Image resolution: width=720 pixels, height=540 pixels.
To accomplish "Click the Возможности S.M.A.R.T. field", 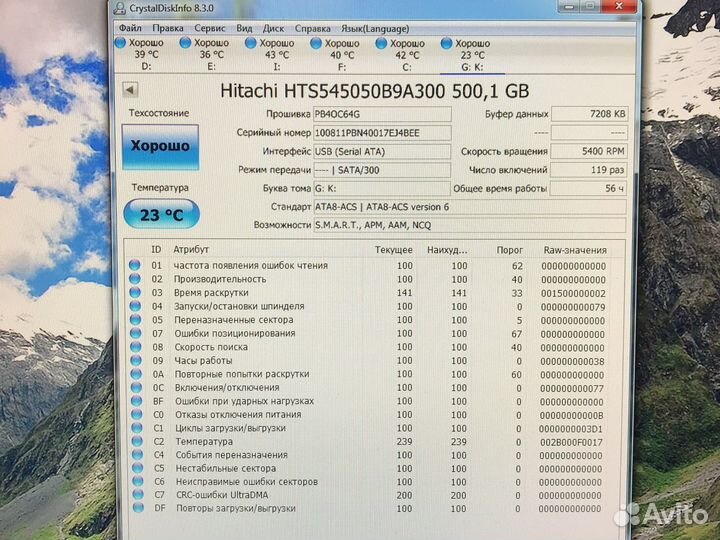I will coord(470,225).
